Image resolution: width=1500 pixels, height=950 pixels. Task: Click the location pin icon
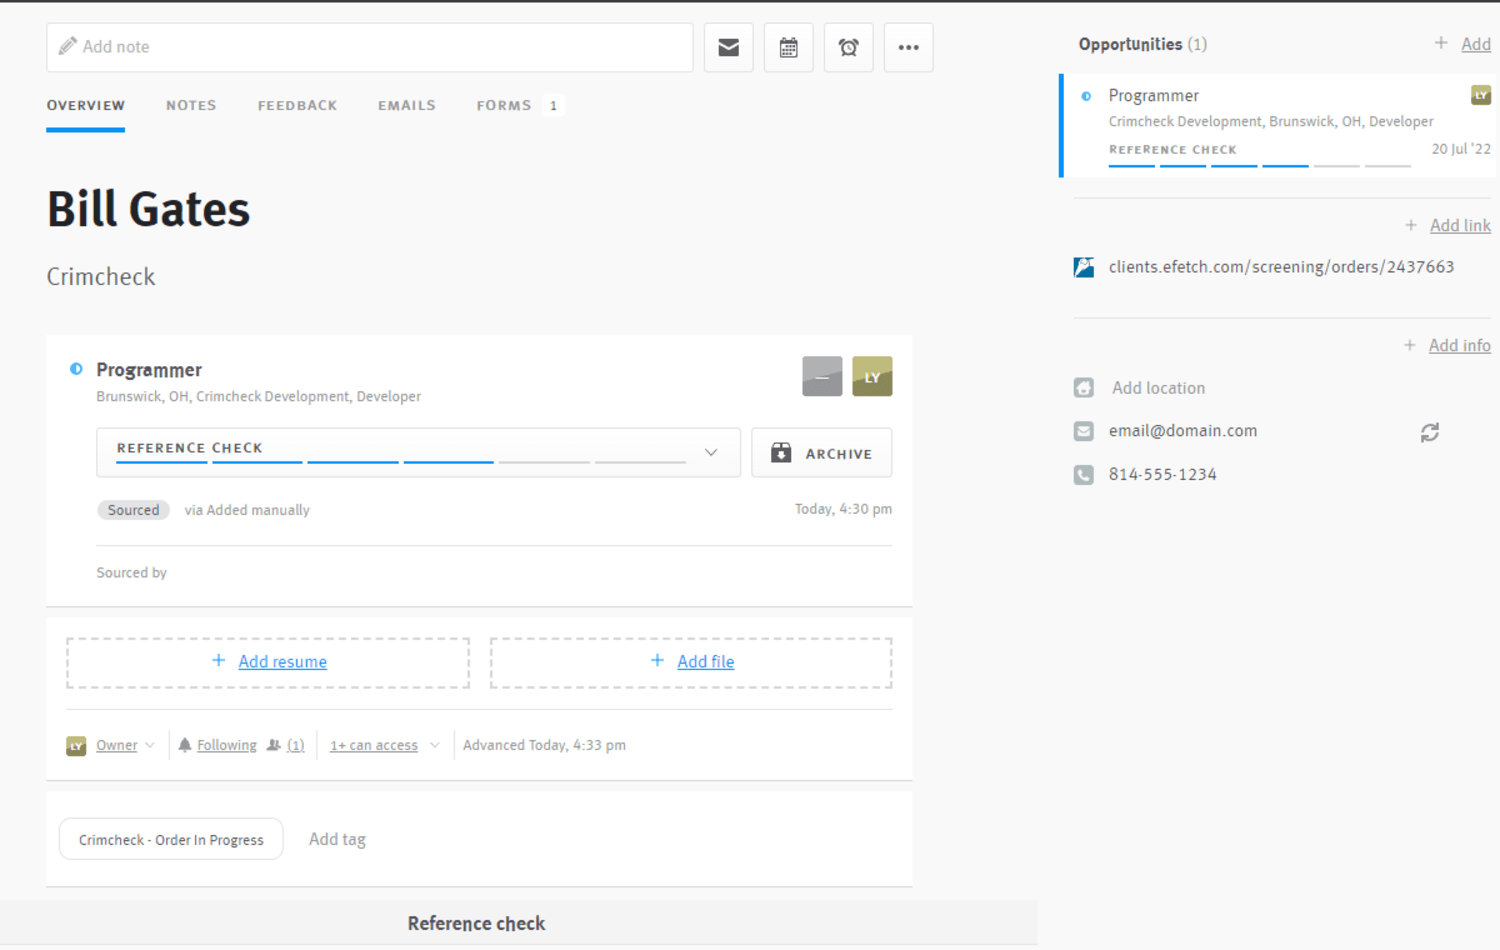(x=1084, y=388)
